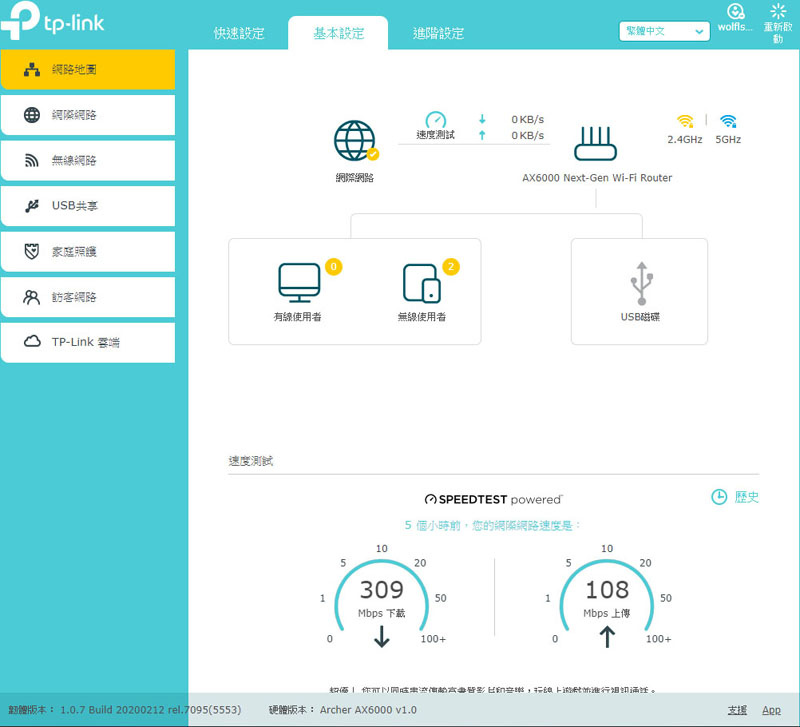Image resolution: width=800 pixels, height=727 pixels.
Task: Open wired clients (有線使用者) monitor icon
Action: click(x=299, y=282)
